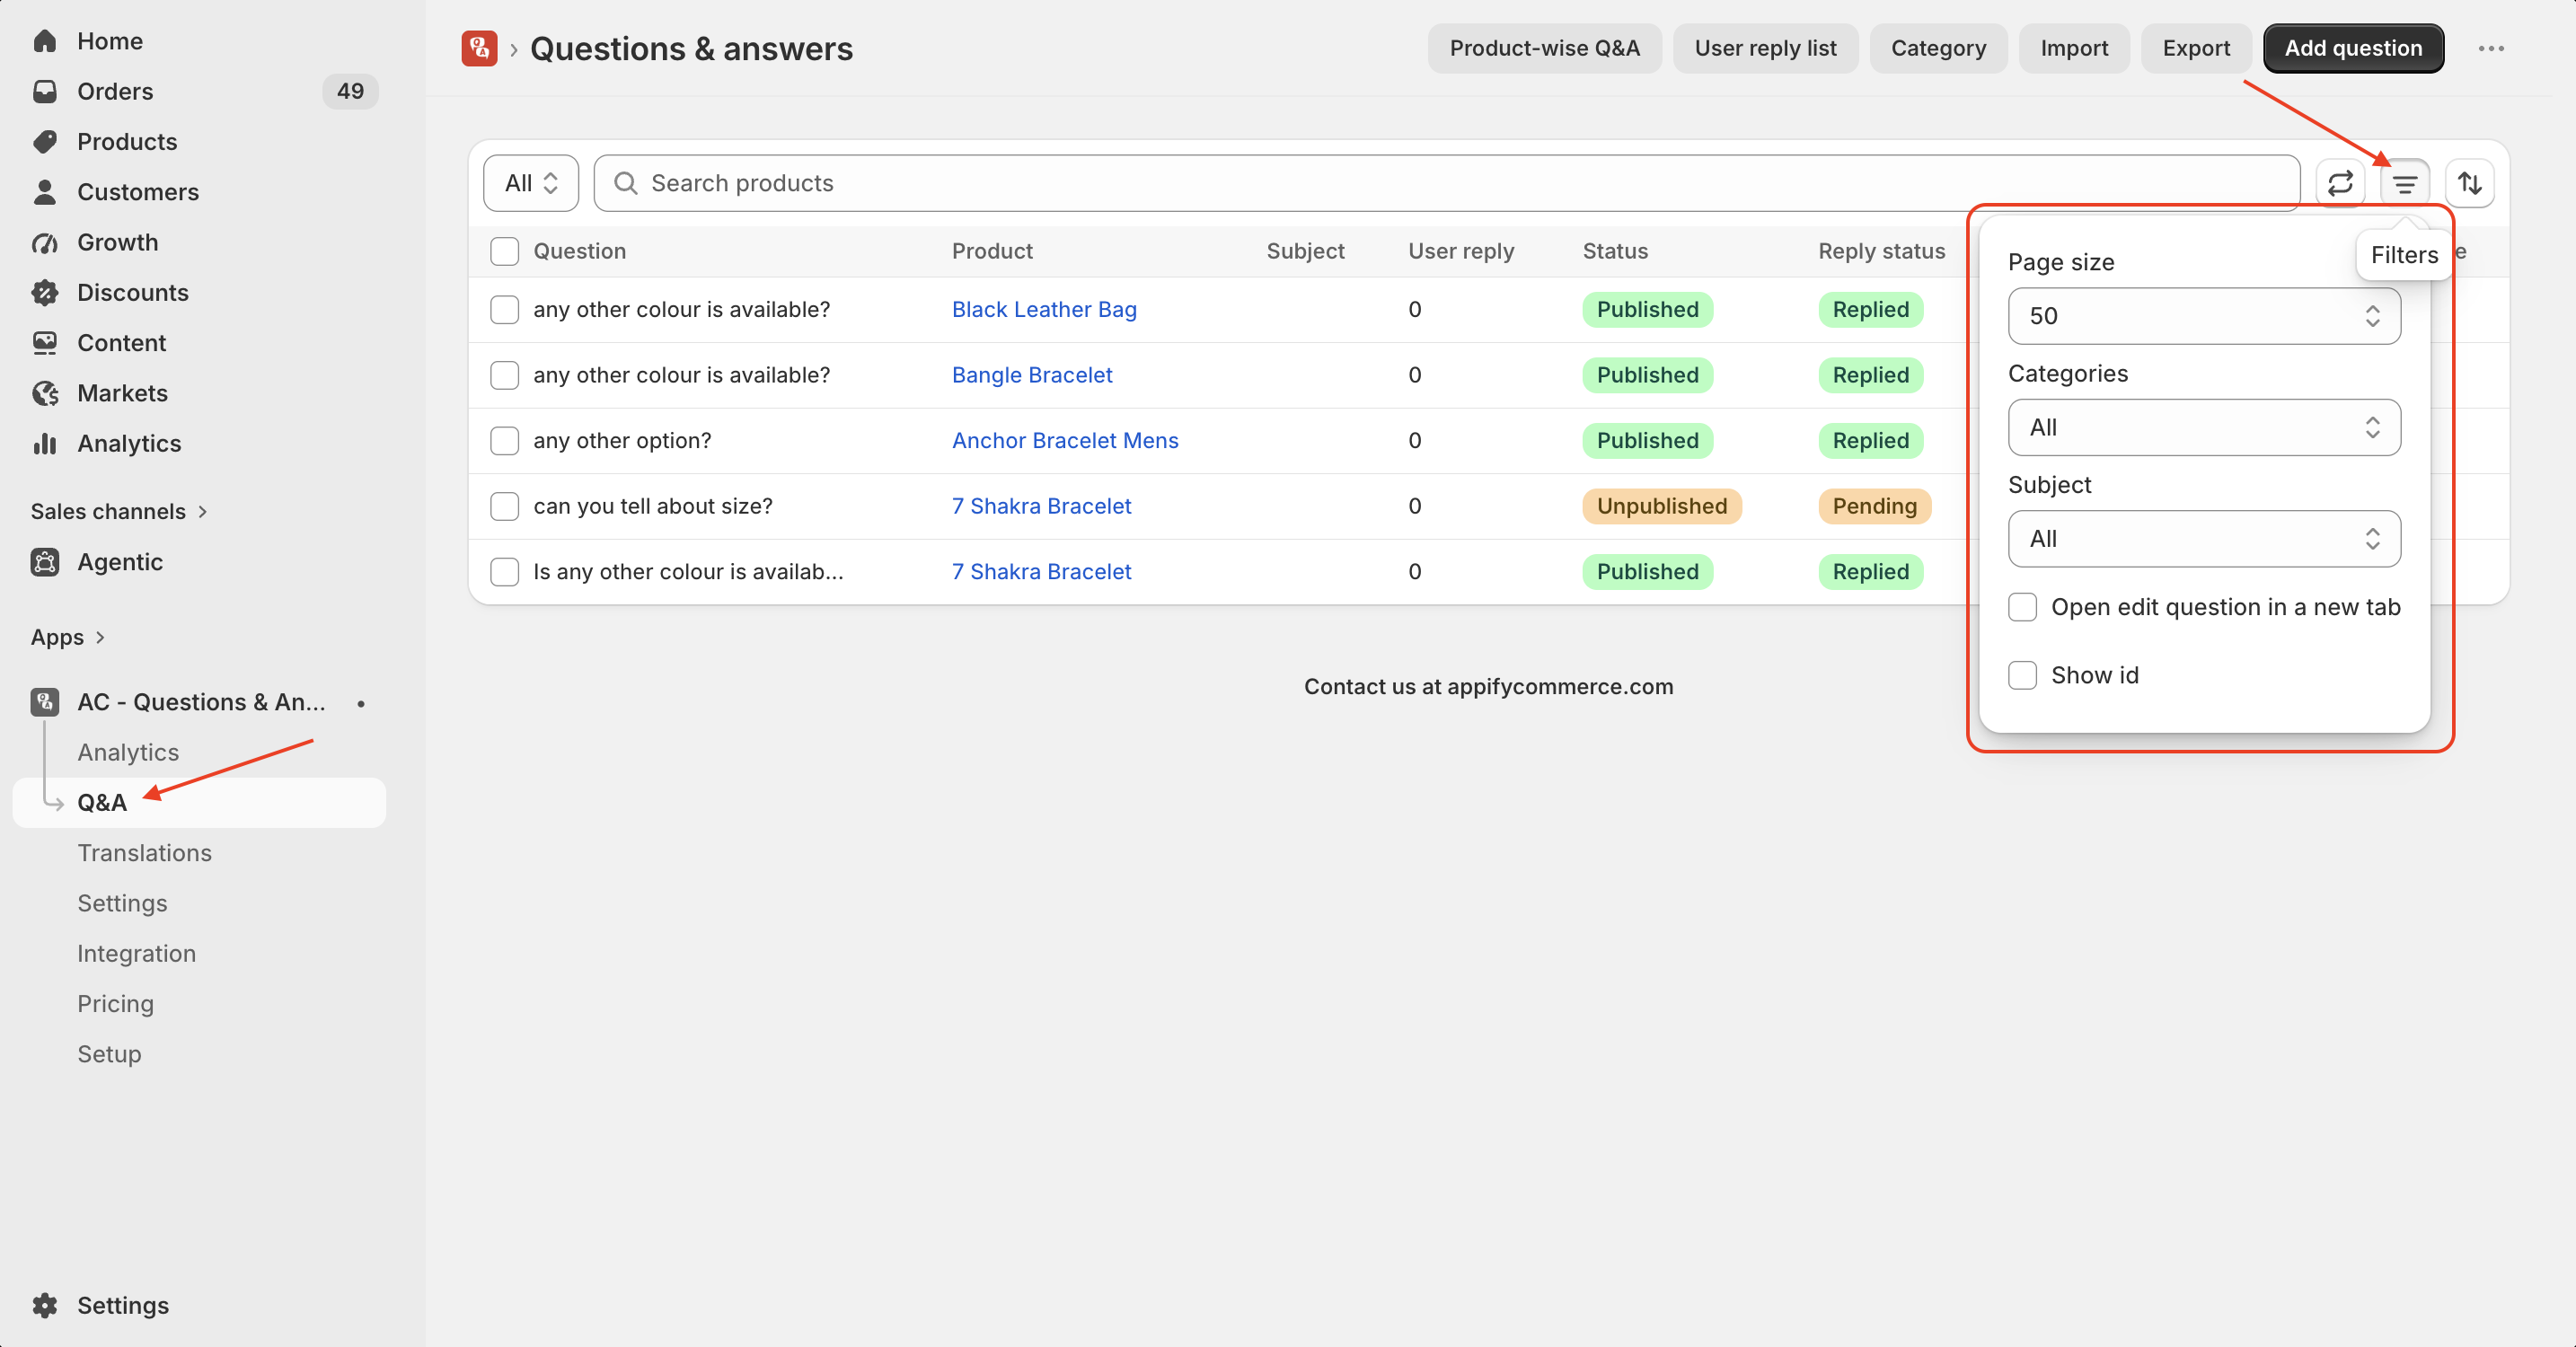The height and width of the screenshot is (1347, 2576).
Task: Check the 'any other option?' row checkbox
Action: click(x=505, y=441)
